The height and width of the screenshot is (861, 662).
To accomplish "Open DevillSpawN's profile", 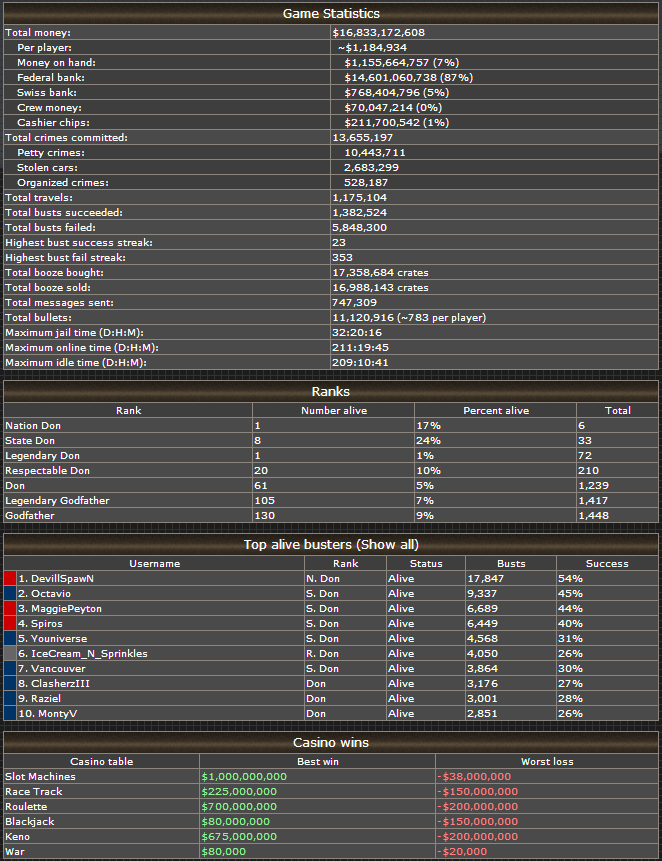I will (62, 579).
